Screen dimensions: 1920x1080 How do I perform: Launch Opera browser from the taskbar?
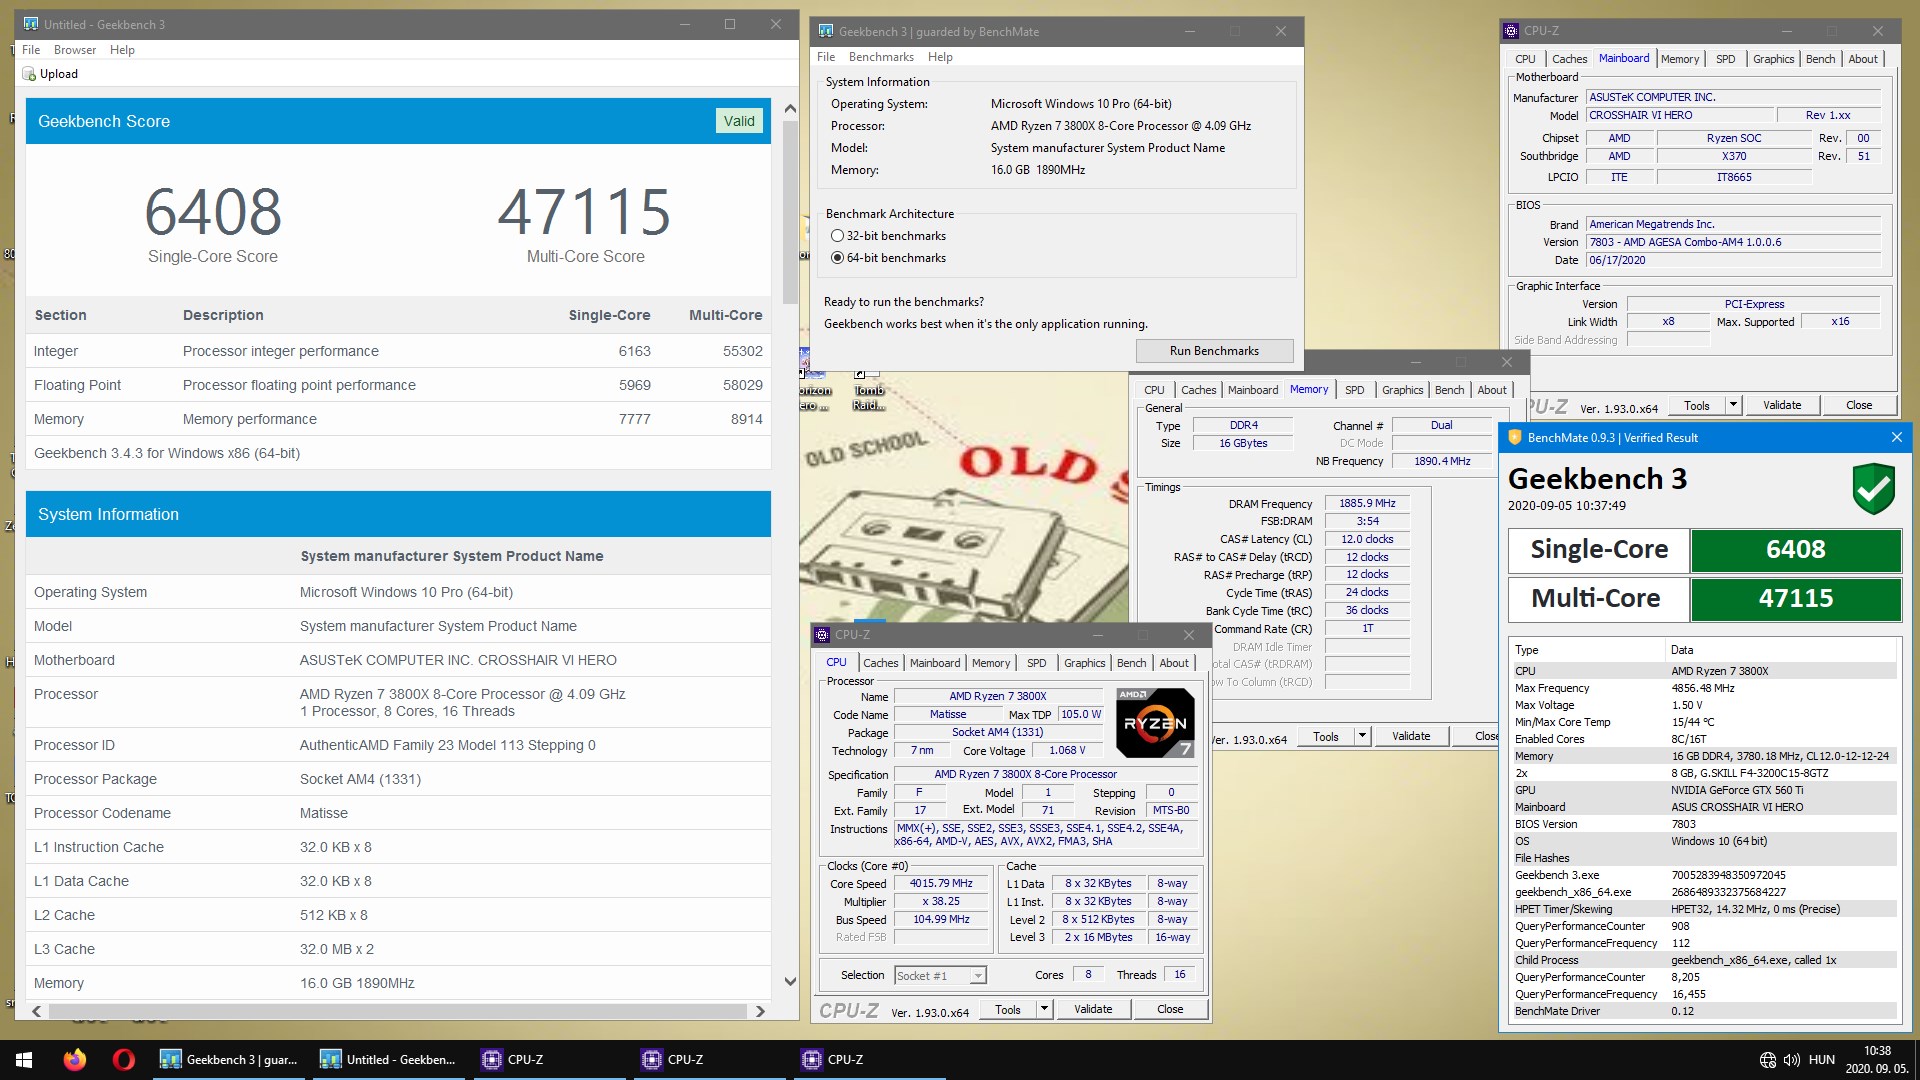[124, 1060]
